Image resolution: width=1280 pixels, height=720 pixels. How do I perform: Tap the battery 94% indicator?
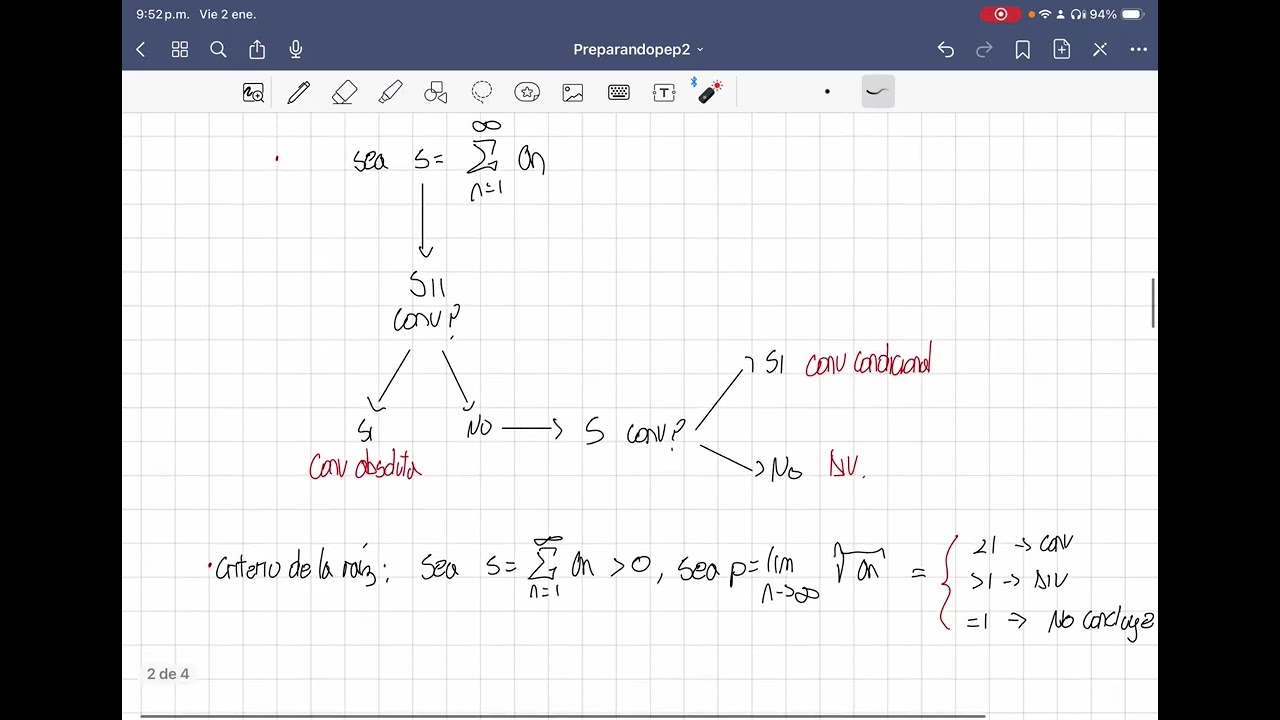coord(1116,14)
